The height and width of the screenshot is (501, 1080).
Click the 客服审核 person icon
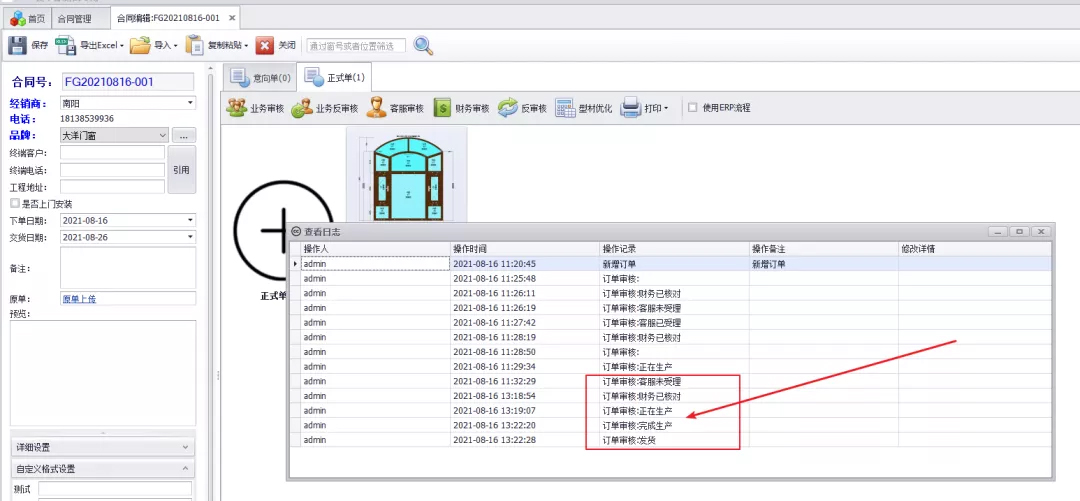point(376,108)
